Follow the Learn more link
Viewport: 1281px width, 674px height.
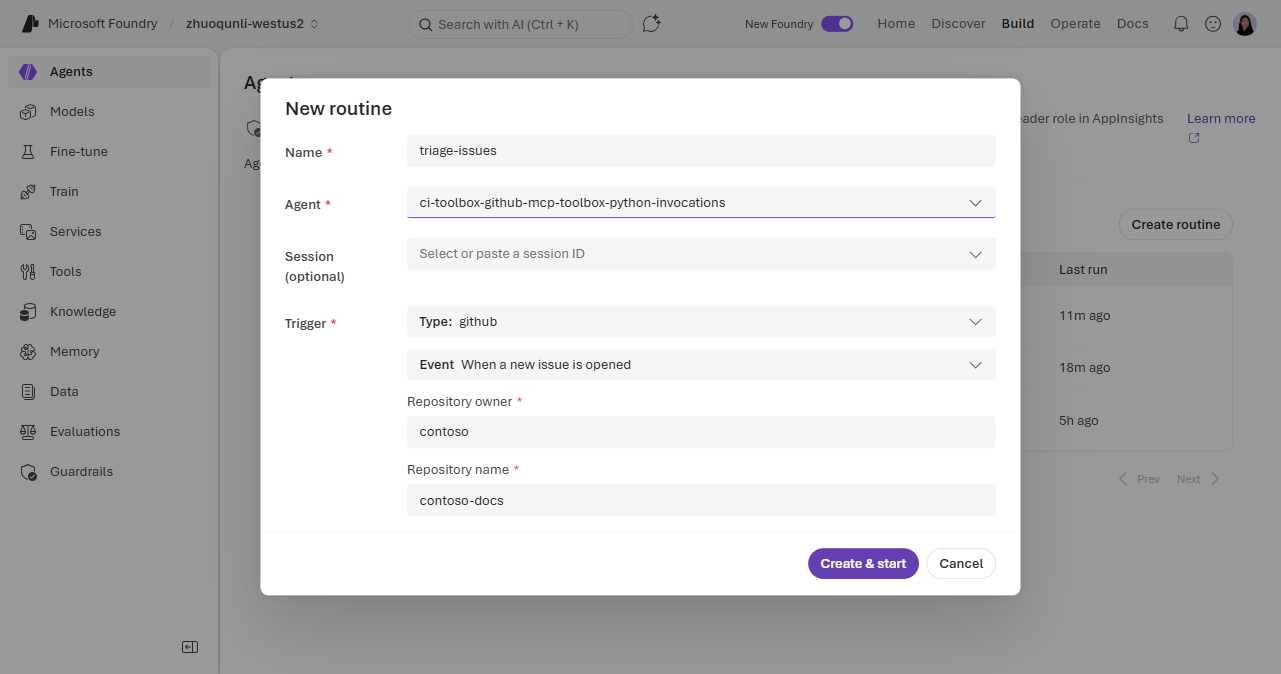[1221, 119]
